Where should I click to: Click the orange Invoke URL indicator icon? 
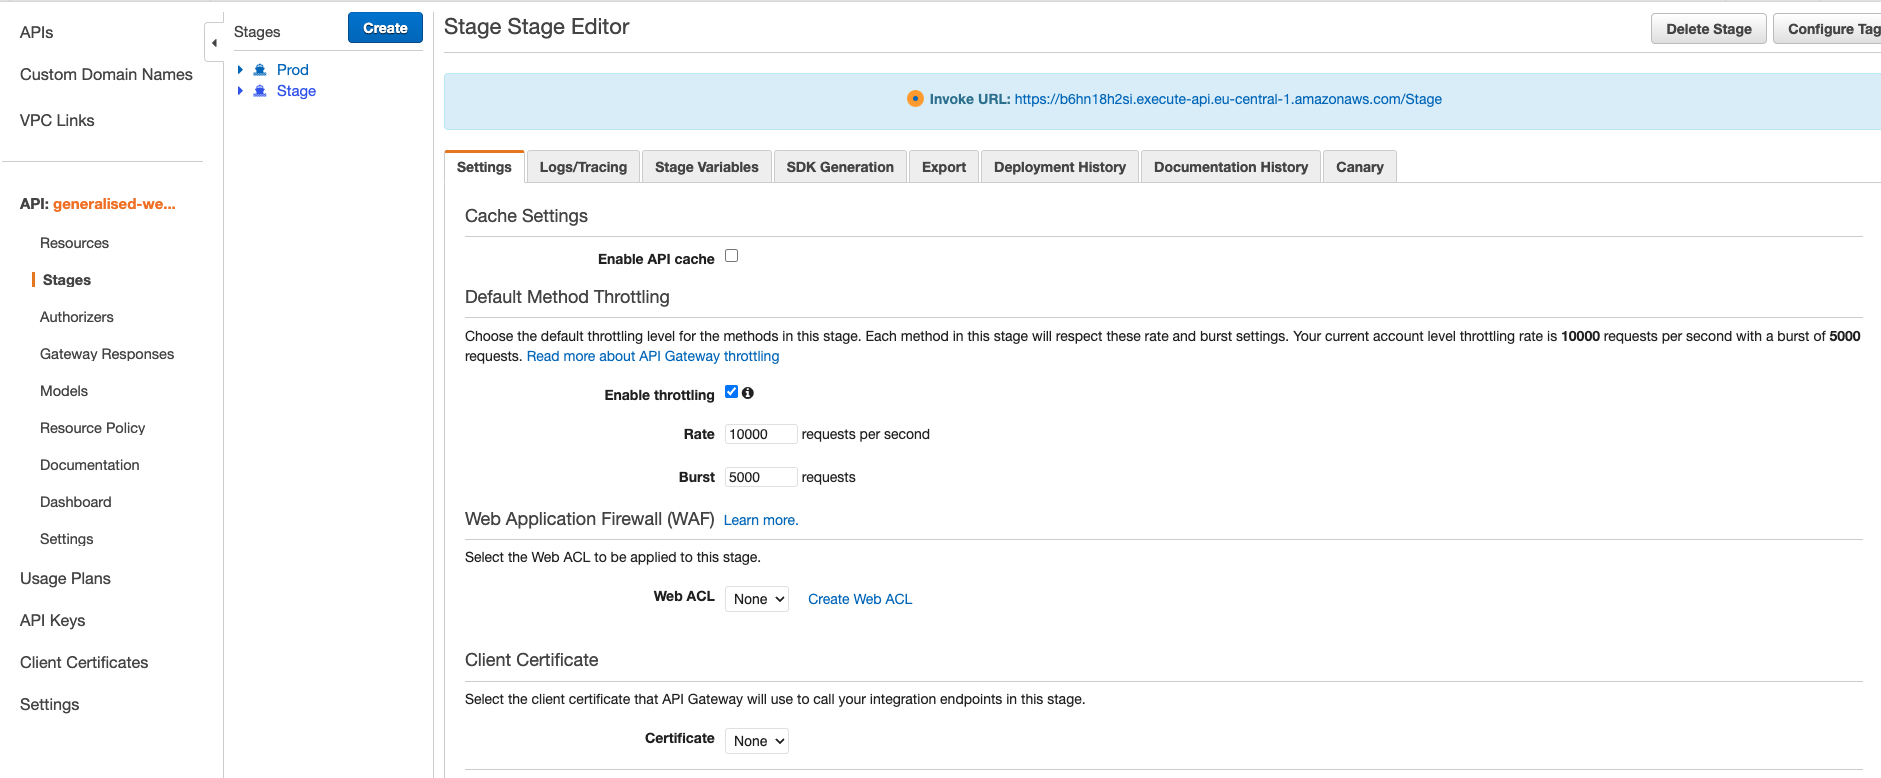point(915,99)
